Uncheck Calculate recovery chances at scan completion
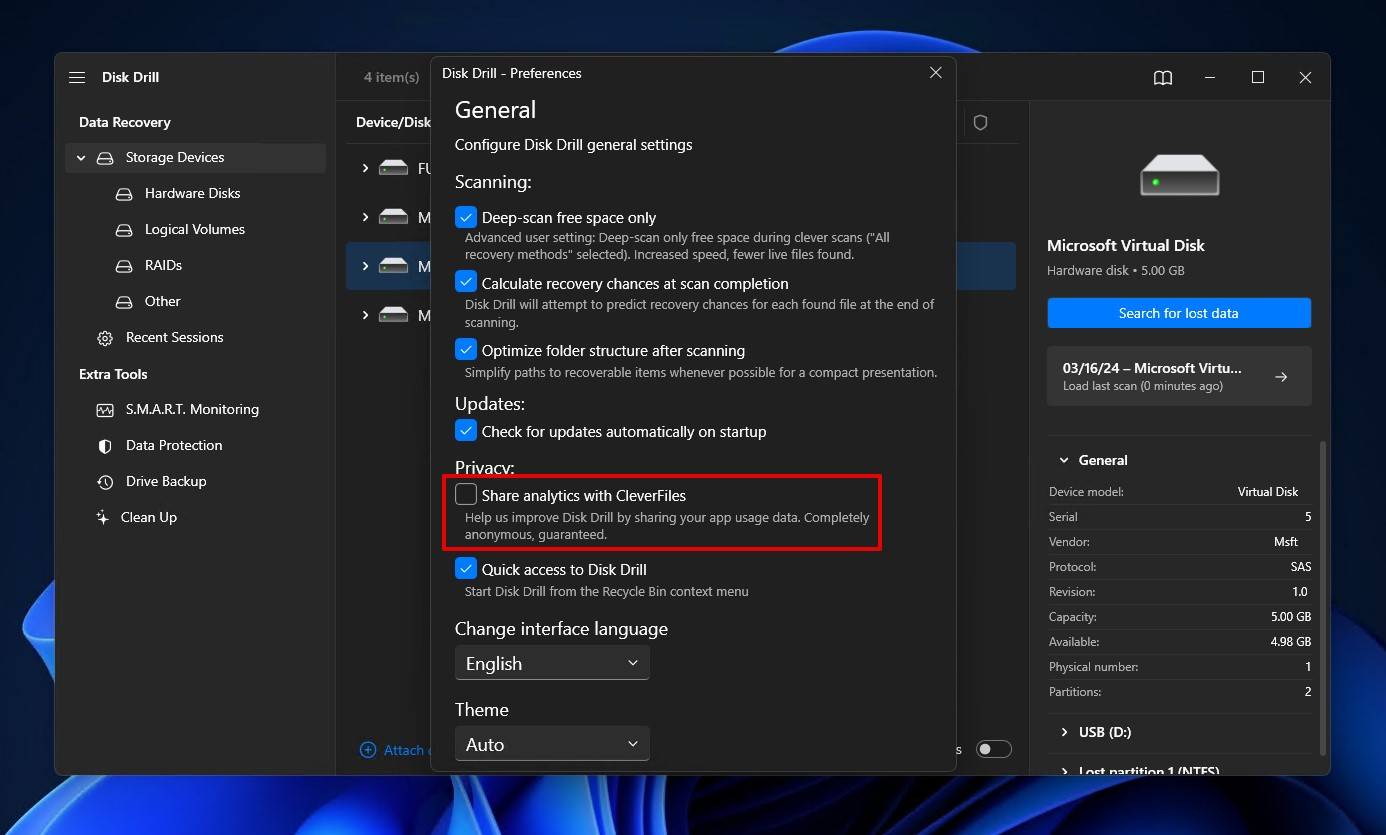 click(x=466, y=283)
